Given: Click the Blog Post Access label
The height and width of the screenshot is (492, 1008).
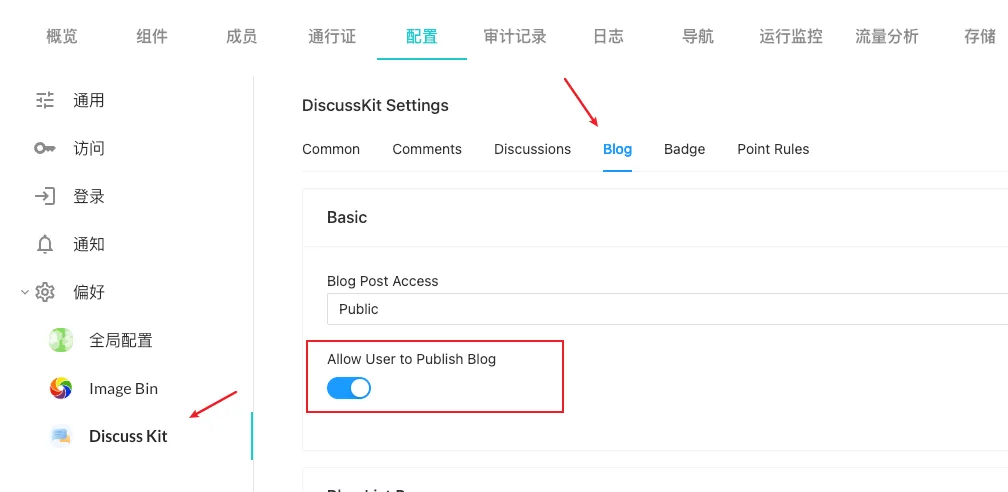Looking at the screenshot, I should [x=382, y=281].
